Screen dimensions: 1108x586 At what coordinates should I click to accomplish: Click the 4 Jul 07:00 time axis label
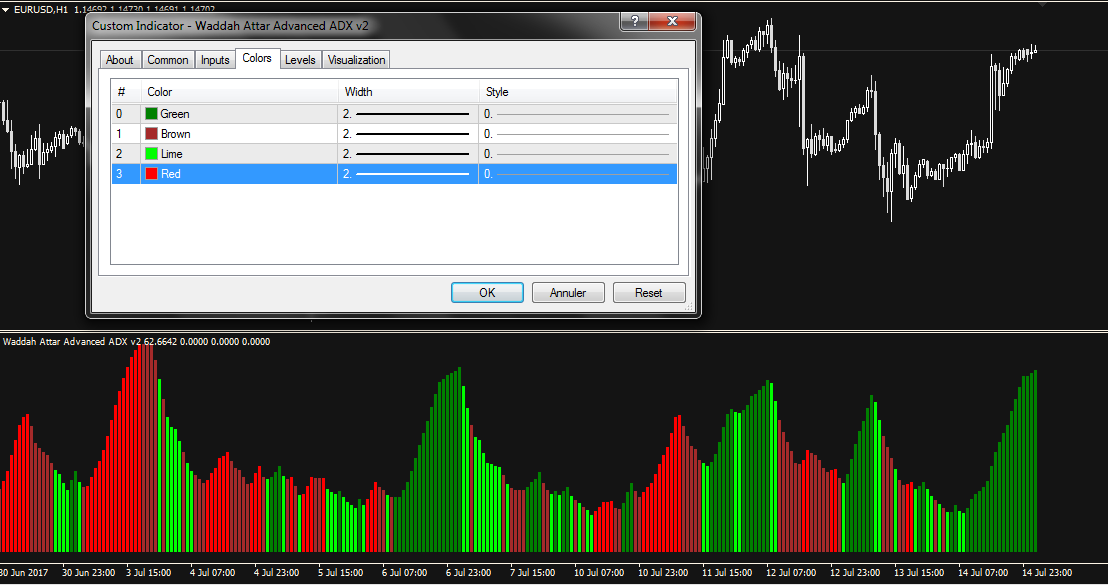click(x=213, y=573)
